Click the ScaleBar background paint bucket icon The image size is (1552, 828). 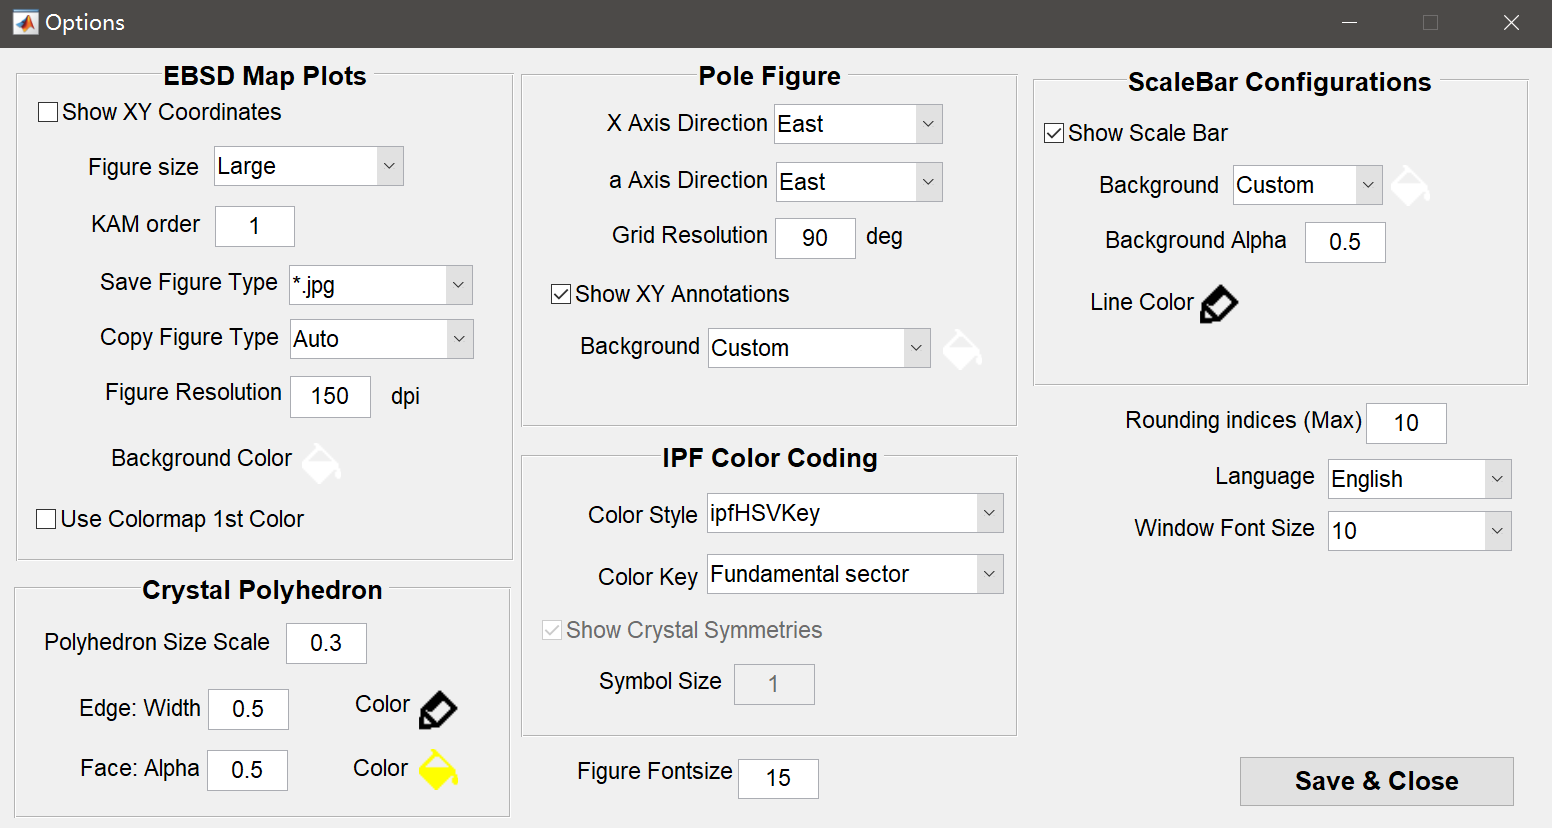click(x=1409, y=186)
